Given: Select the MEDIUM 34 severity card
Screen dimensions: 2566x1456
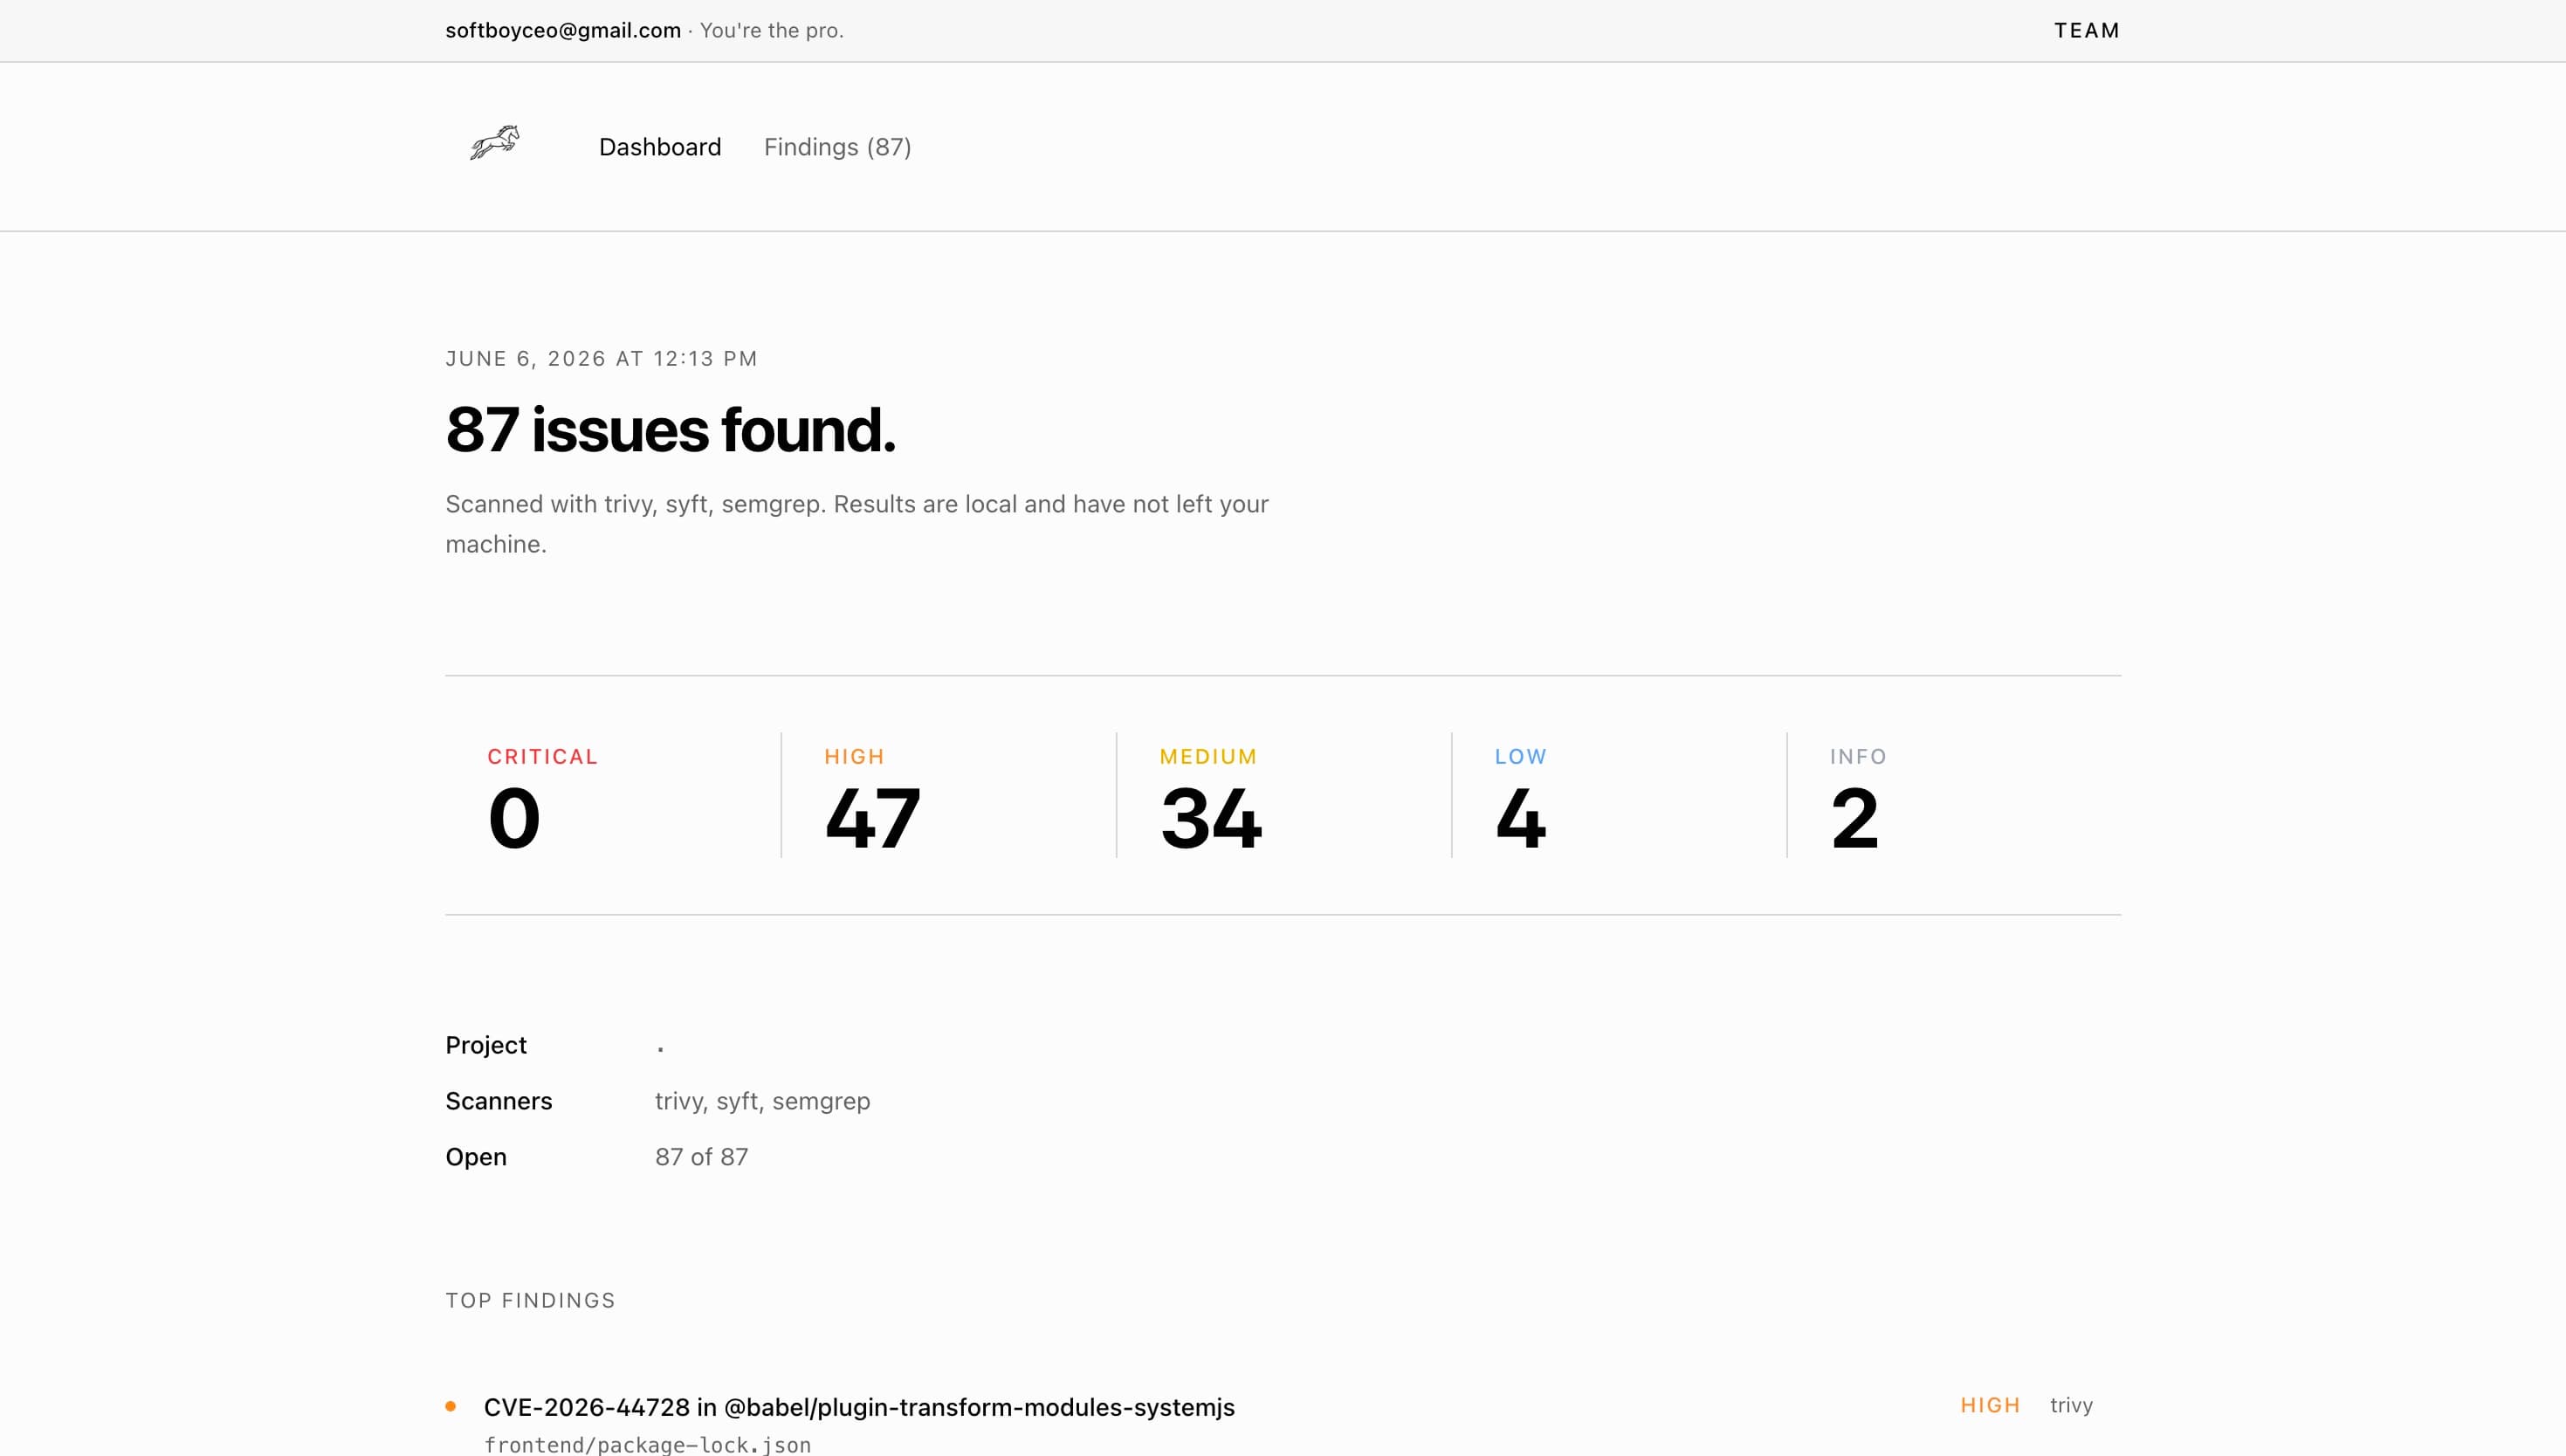Looking at the screenshot, I should pos(1284,795).
